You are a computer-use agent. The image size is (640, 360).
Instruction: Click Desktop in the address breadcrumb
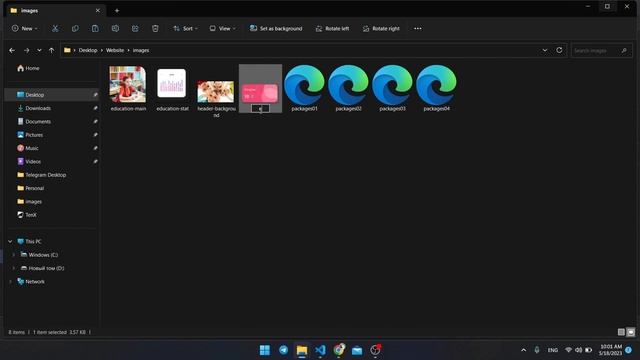click(88, 50)
